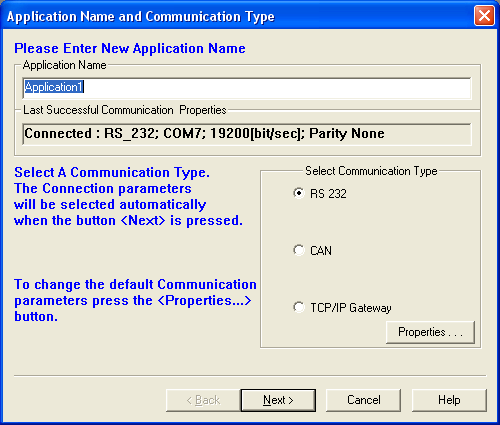Screen dimensions: 500x425
Task: Click the Application Name group label
Action: (64, 65)
